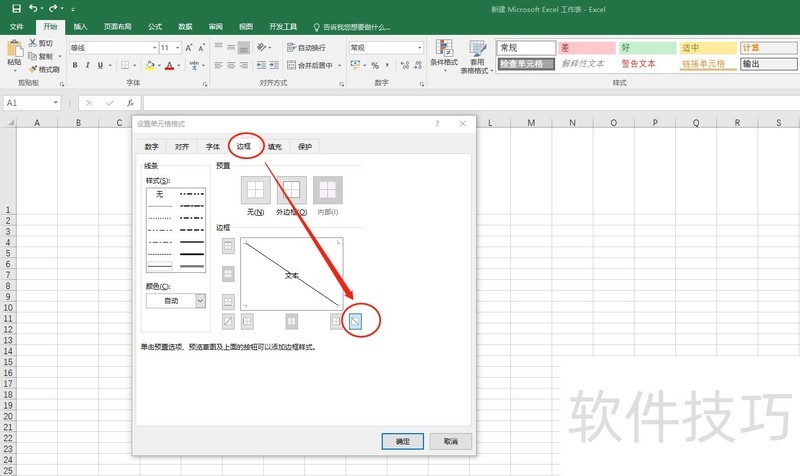Click the ribbon Borders grid icon

[125, 65]
